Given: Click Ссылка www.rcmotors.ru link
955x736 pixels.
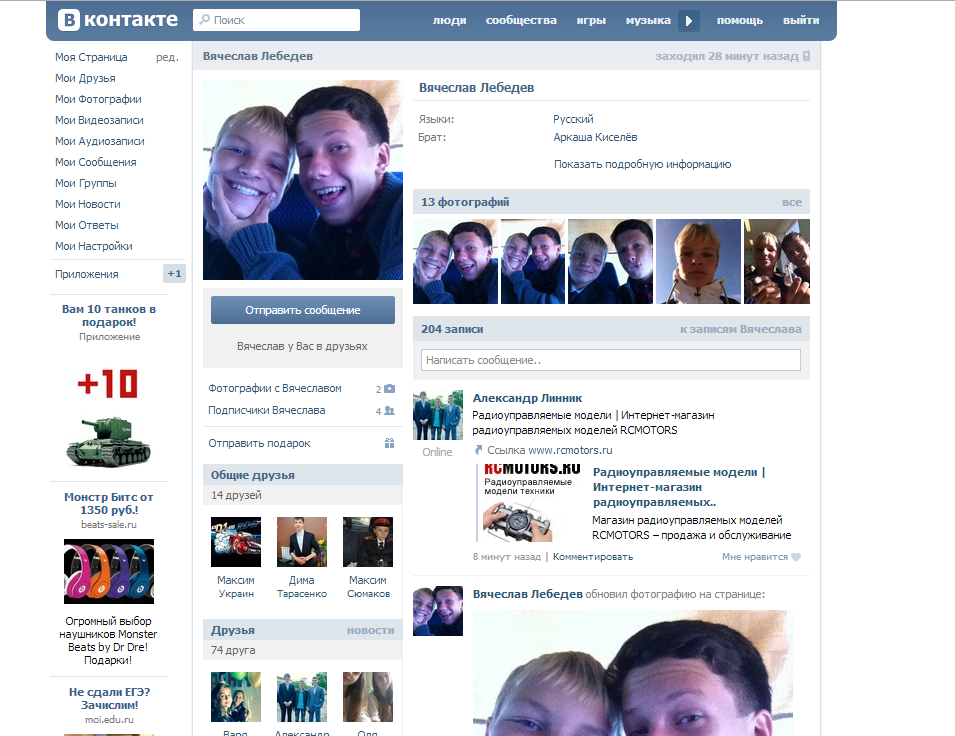Looking at the screenshot, I should (x=550, y=450).
